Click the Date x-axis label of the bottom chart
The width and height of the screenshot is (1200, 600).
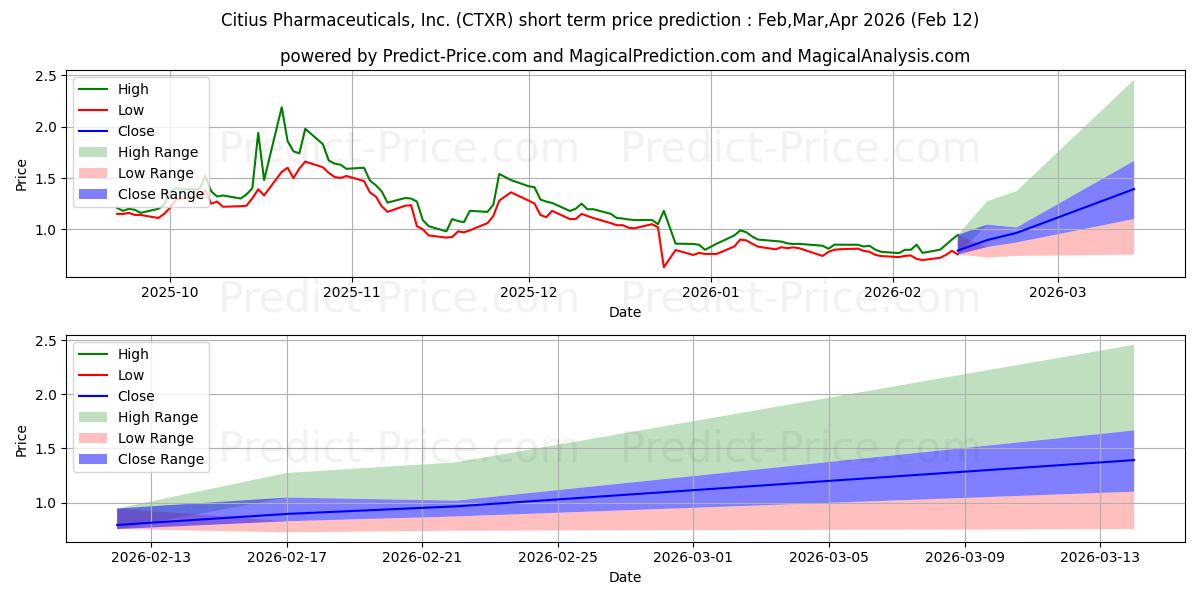coord(625,577)
